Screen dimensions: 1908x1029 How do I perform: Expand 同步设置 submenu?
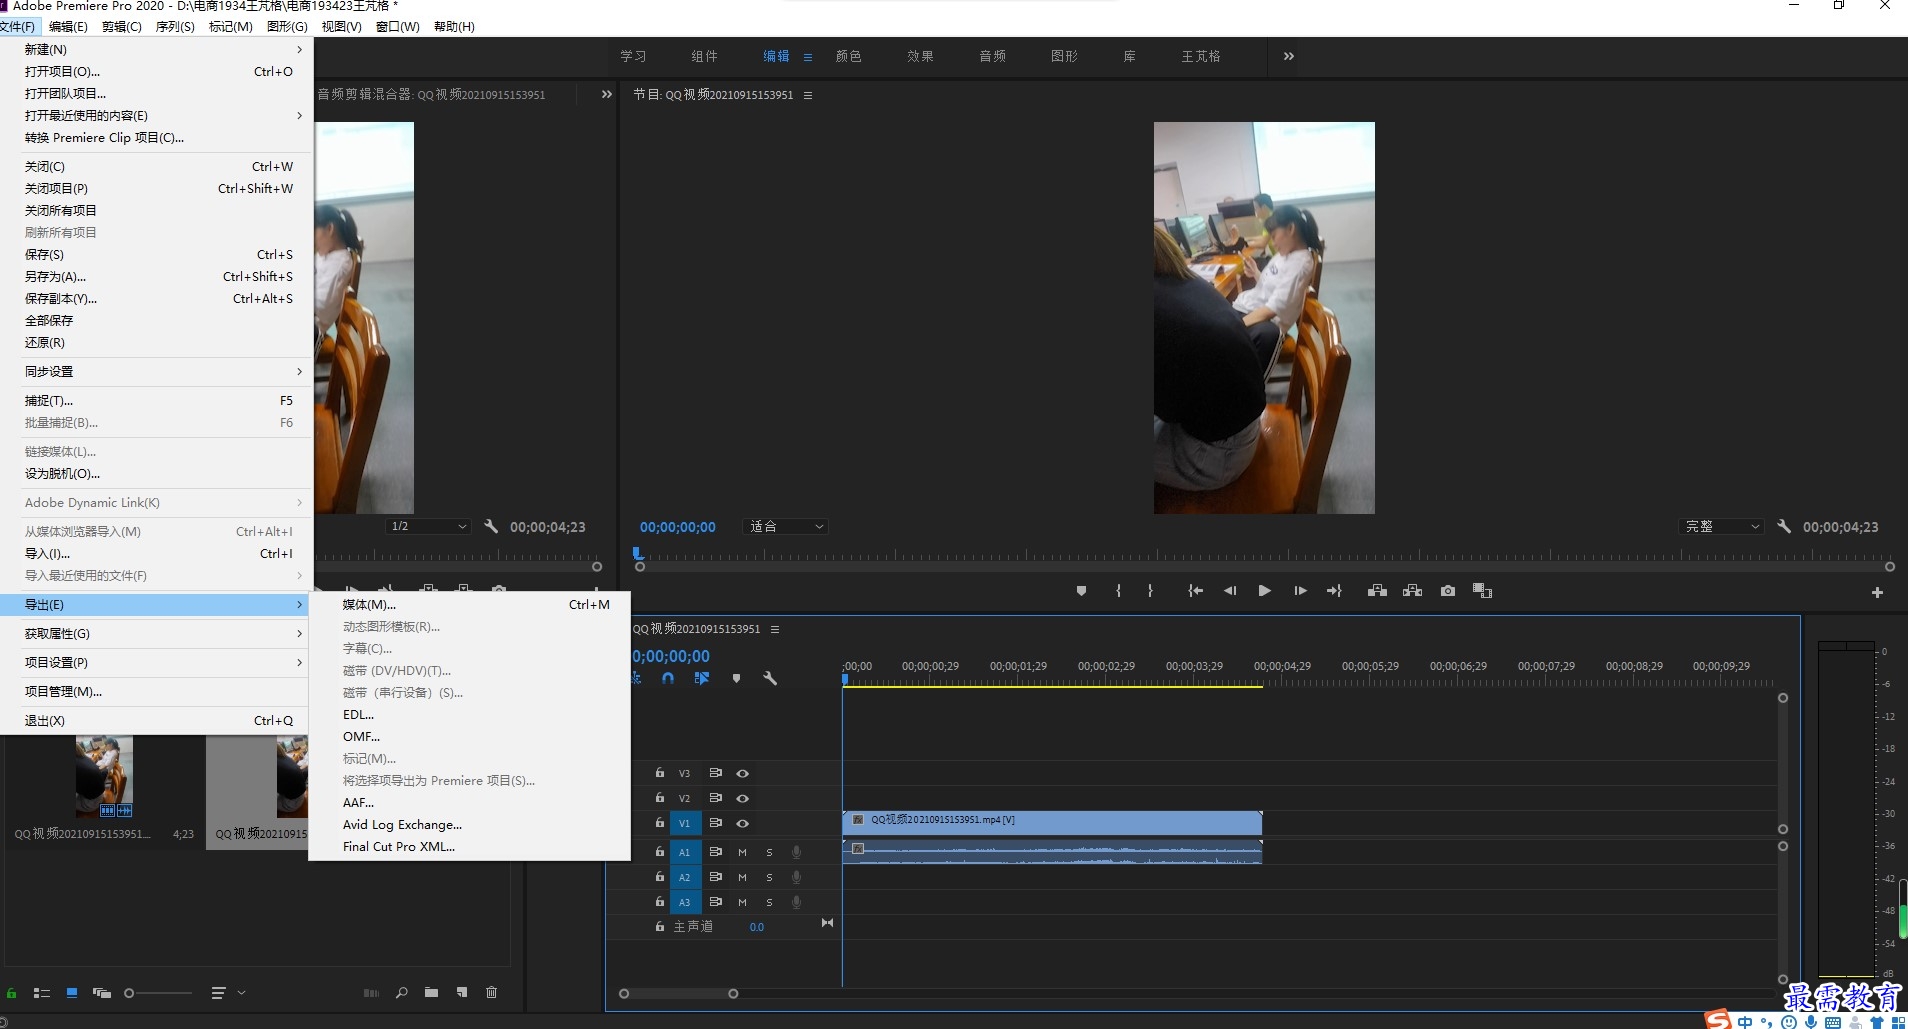pos(157,371)
